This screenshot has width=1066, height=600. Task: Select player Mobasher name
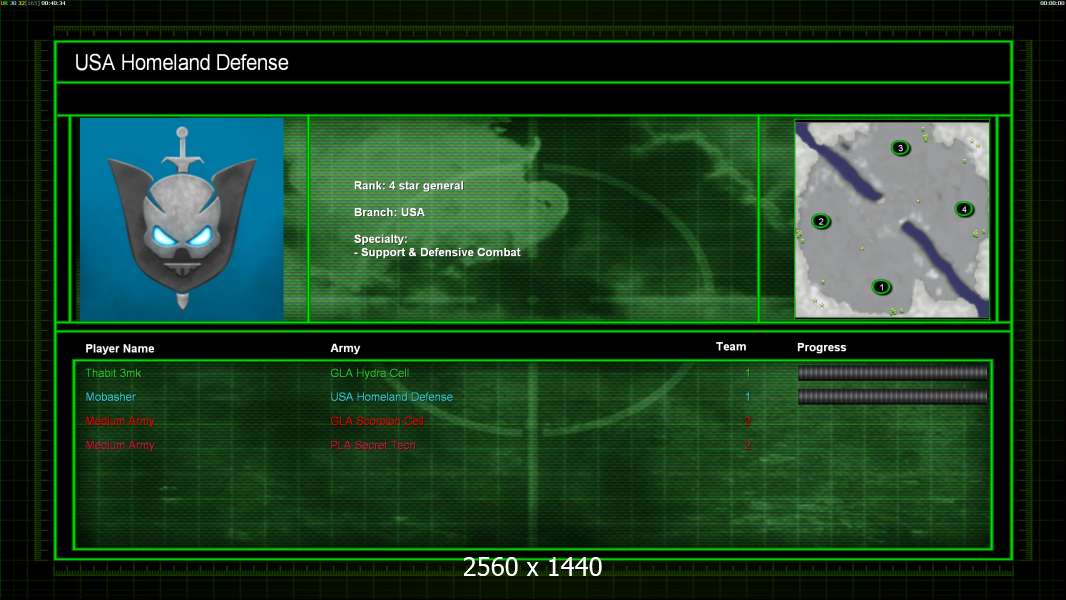tap(110, 397)
